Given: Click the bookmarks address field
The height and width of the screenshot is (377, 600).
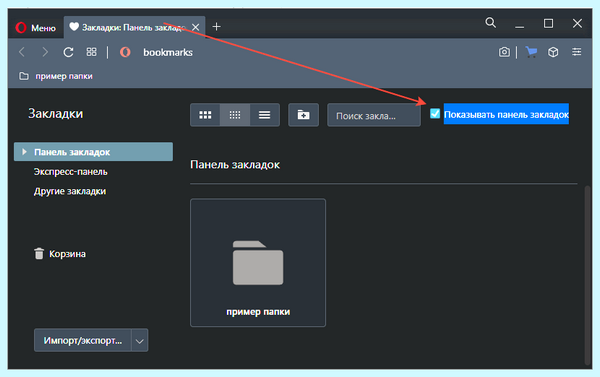Looking at the screenshot, I should coord(168,52).
